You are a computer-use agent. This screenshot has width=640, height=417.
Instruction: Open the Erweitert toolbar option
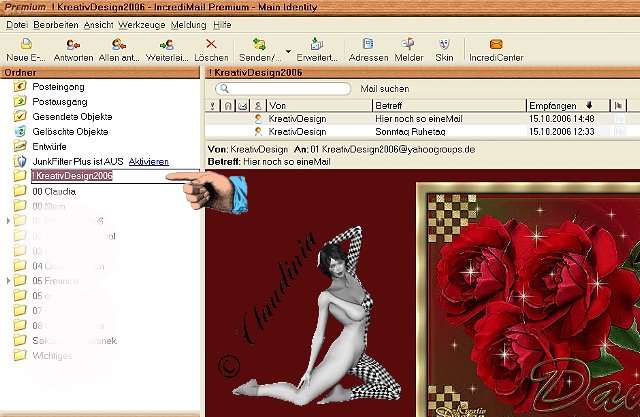pos(317,49)
